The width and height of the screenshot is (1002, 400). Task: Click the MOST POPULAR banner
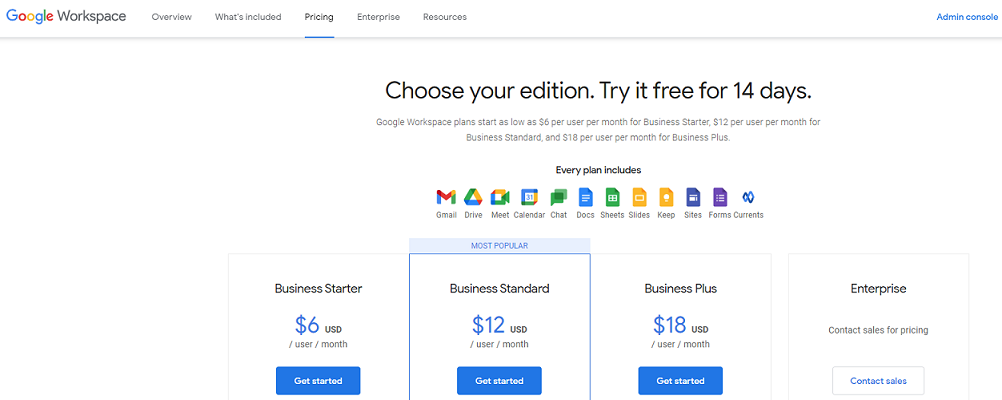coord(500,245)
